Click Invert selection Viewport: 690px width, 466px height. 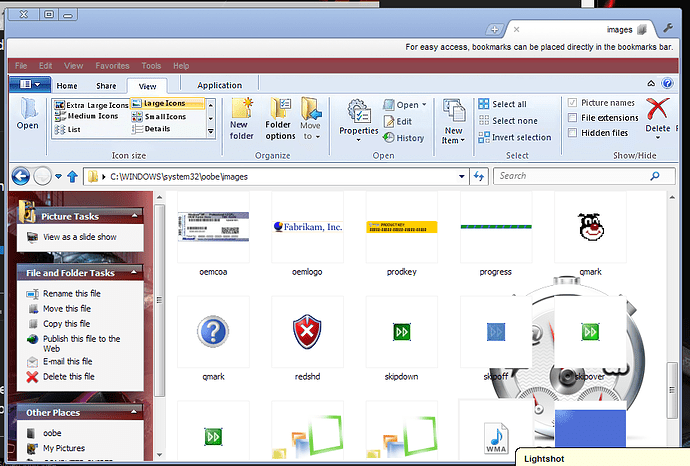pyautogui.click(x=515, y=137)
